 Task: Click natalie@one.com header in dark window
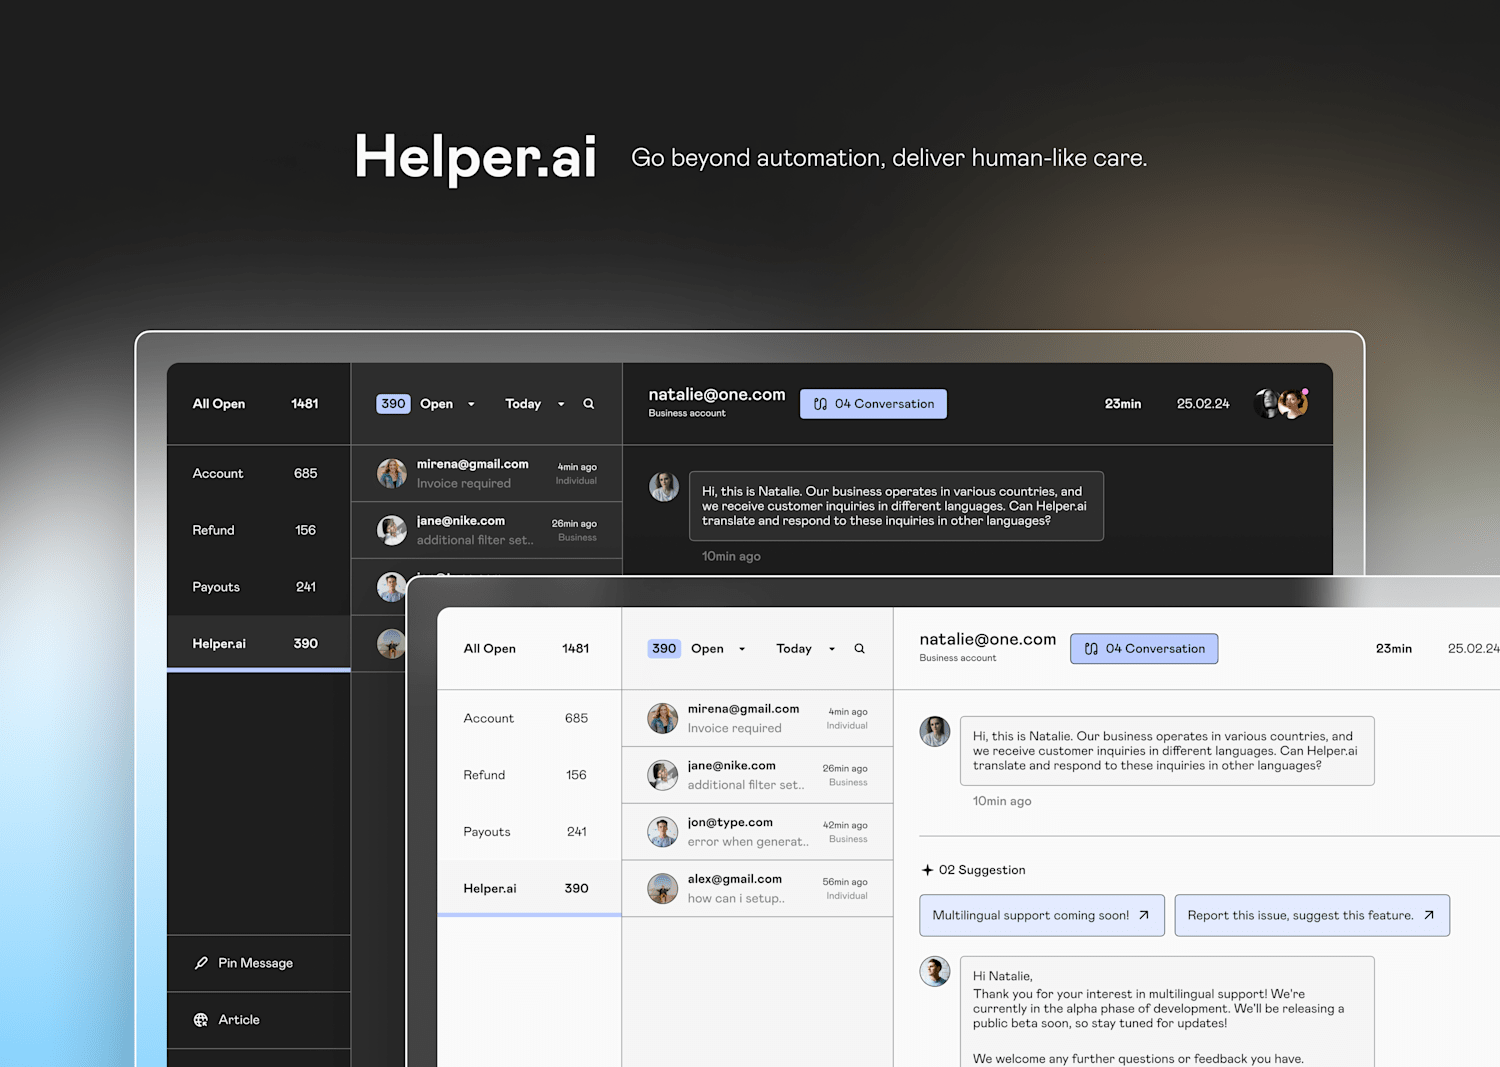pos(717,395)
